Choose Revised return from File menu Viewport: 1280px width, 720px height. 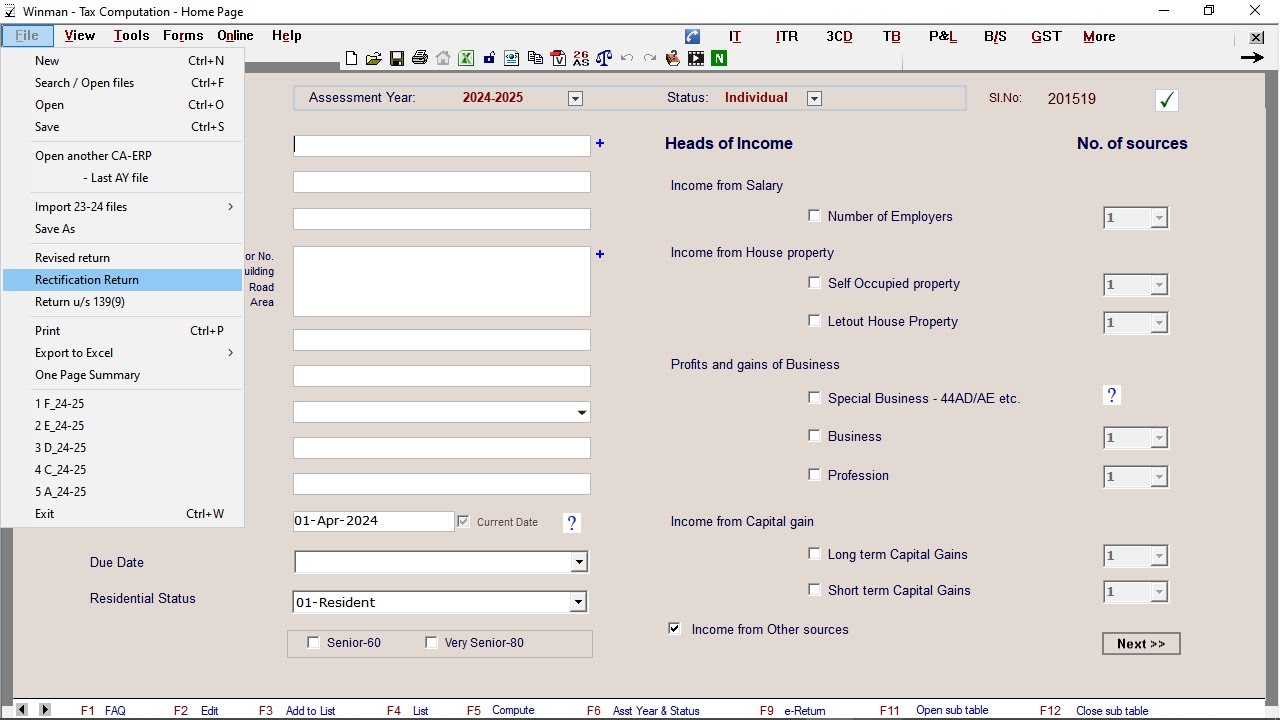[x=123, y=258]
